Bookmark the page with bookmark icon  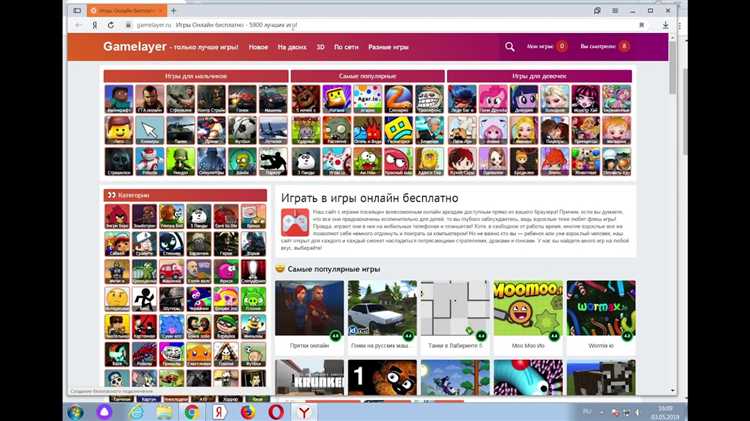click(641, 25)
